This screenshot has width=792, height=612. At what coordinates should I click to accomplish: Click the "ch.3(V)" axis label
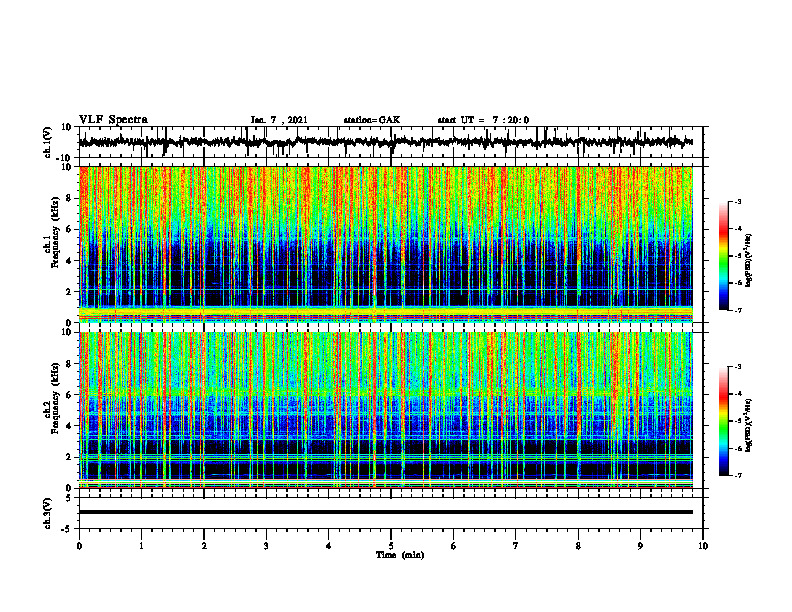click(47, 514)
